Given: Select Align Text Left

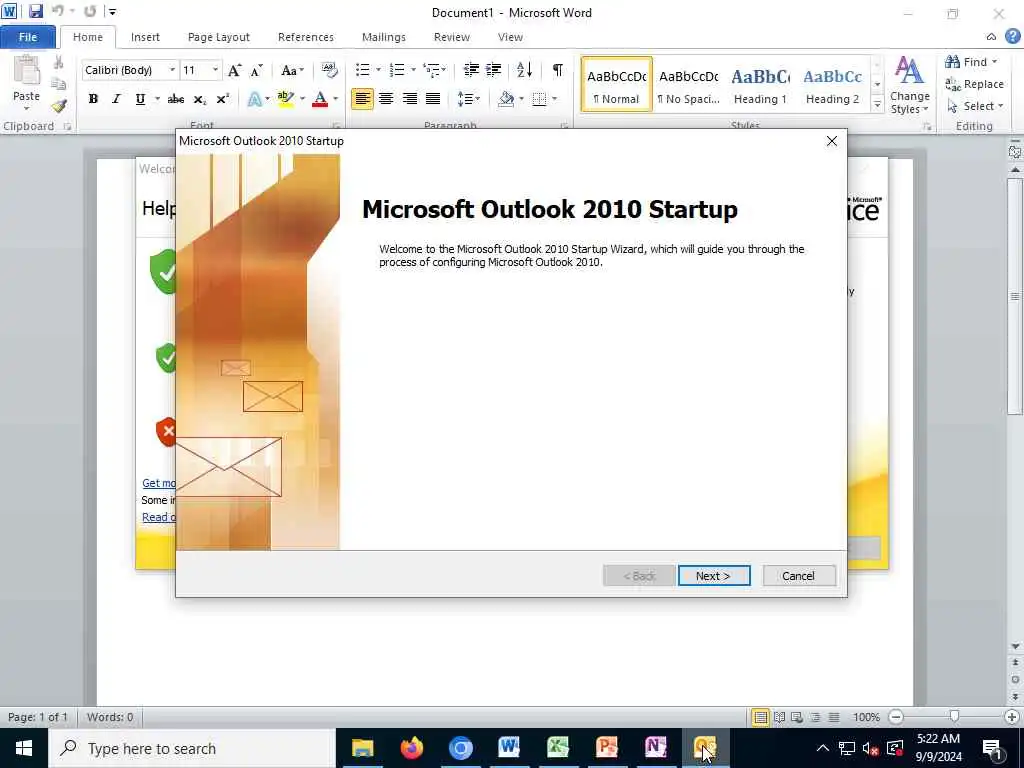Looking at the screenshot, I should pyautogui.click(x=362, y=99).
